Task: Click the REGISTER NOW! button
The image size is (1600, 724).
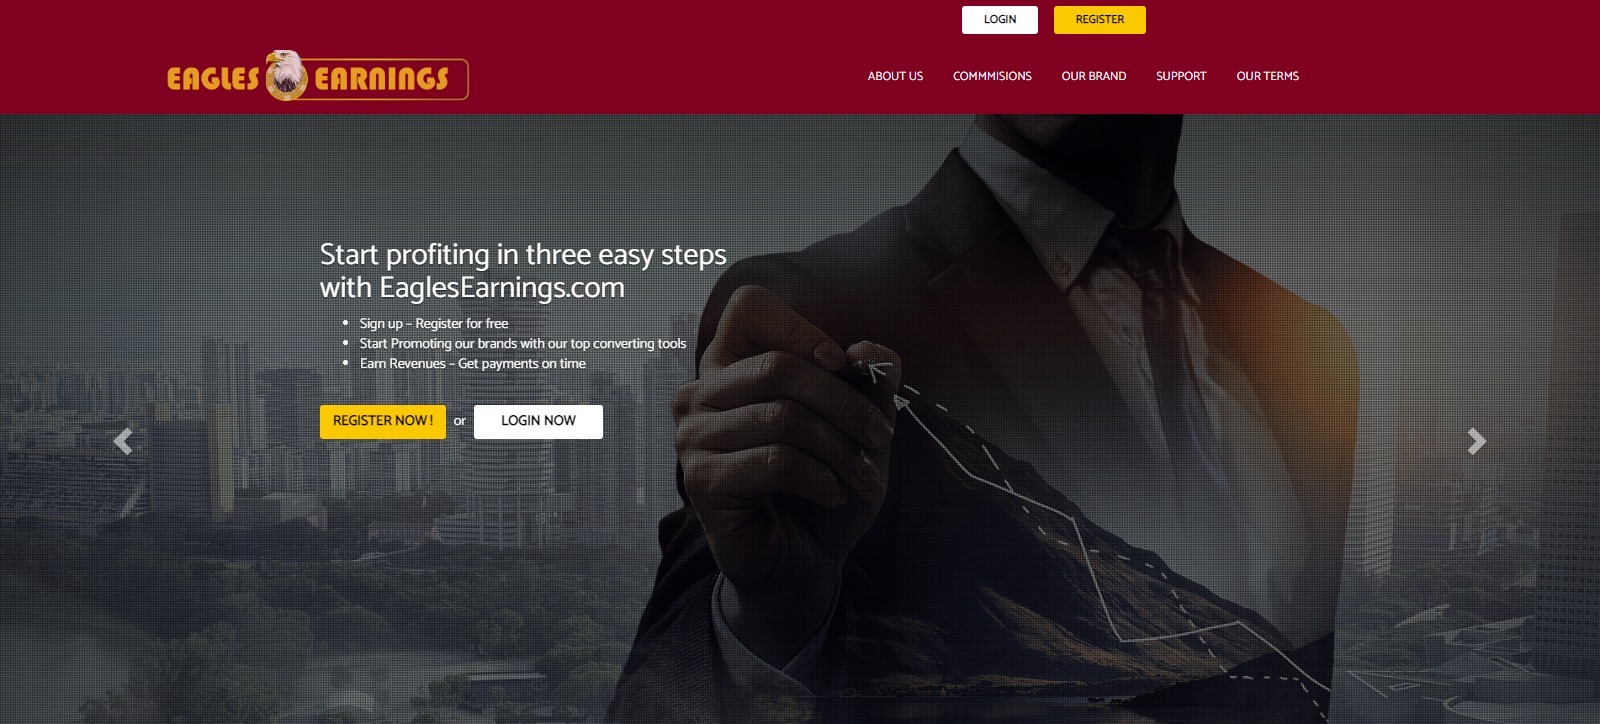Action: click(383, 421)
